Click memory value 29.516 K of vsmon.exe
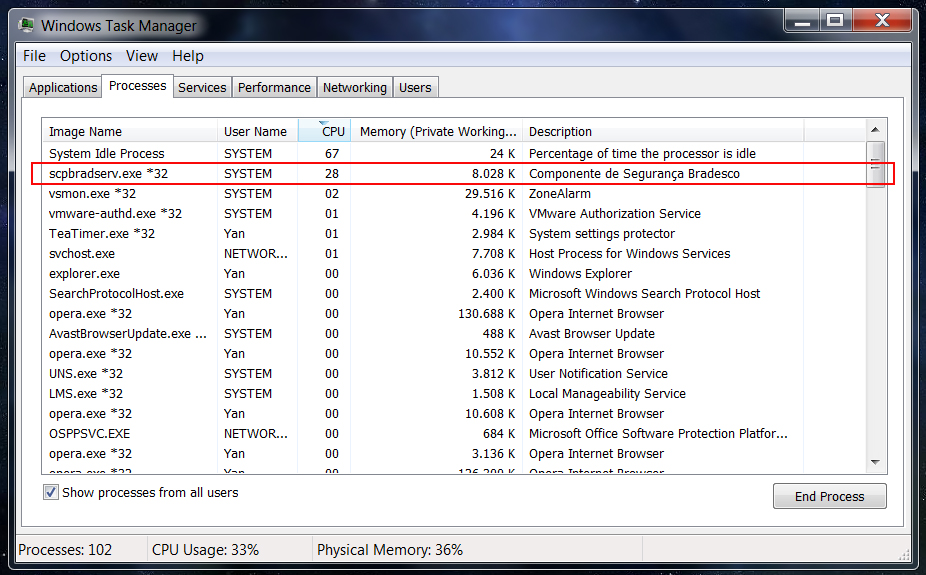The width and height of the screenshot is (926, 575). pyautogui.click(x=490, y=194)
